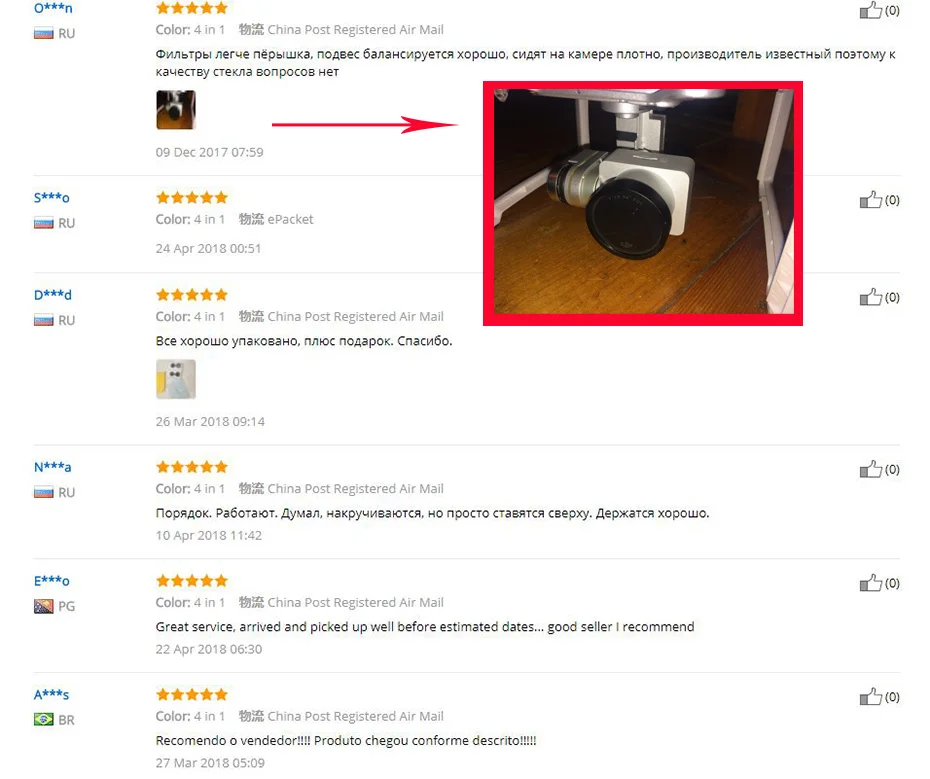The image size is (930, 779).
Task: Click the Papua New Guinea flag icon
Action: (x=43, y=606)
